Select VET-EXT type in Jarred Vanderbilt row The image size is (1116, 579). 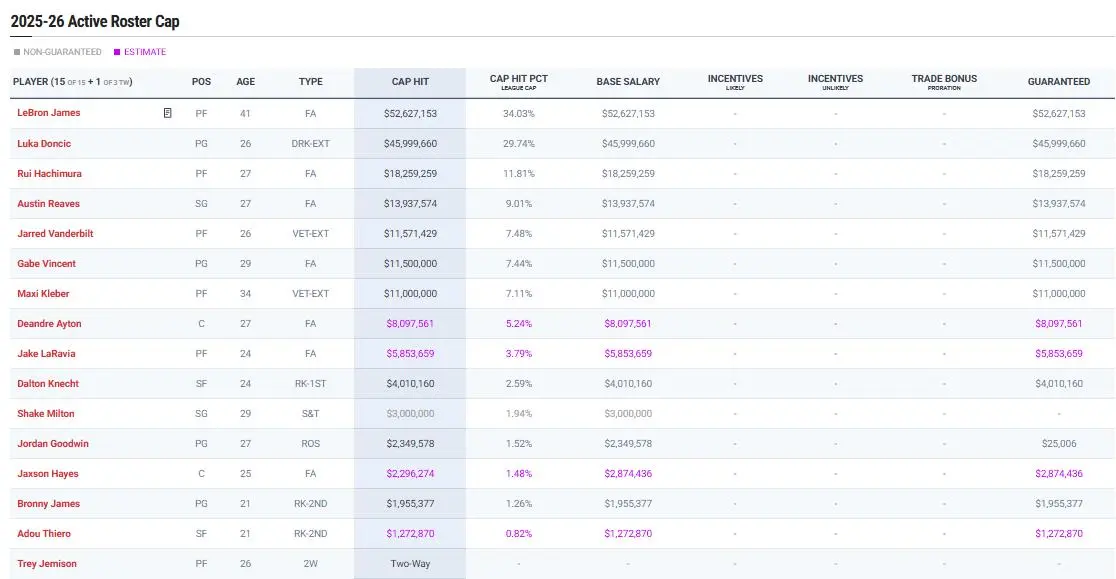click(x=310, y=233)
